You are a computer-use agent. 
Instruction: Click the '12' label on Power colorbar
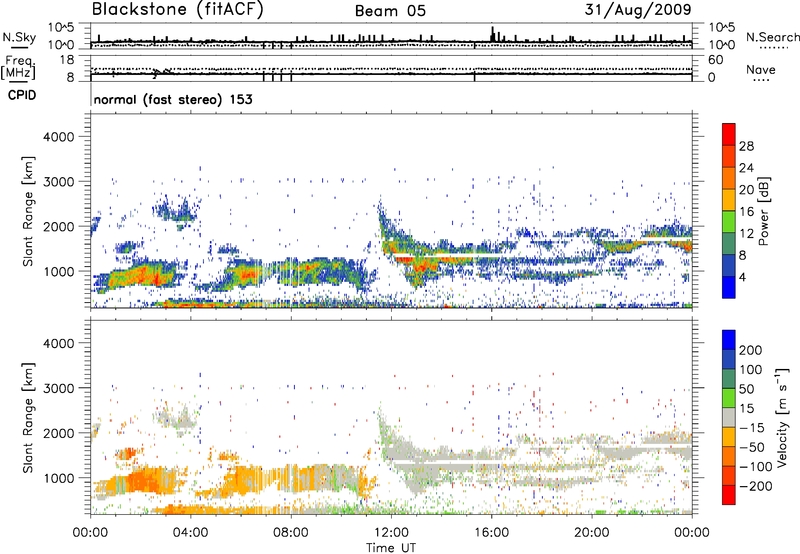[x=746, y=234]
